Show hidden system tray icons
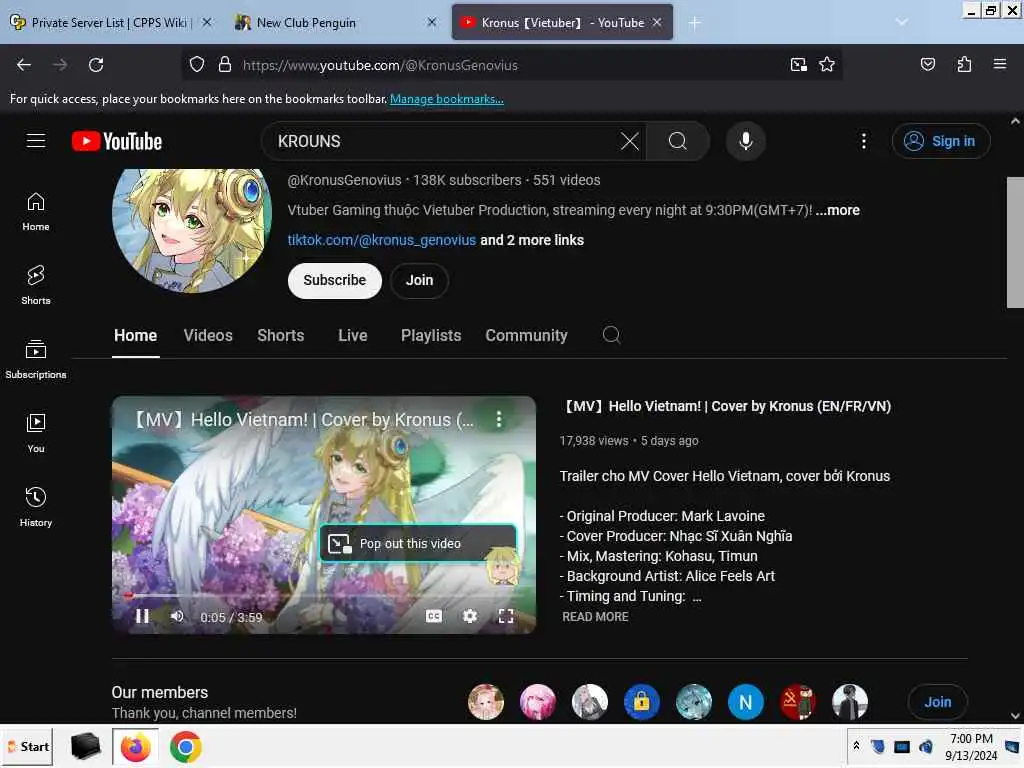The image size is (1024, 768). [856, 745]
